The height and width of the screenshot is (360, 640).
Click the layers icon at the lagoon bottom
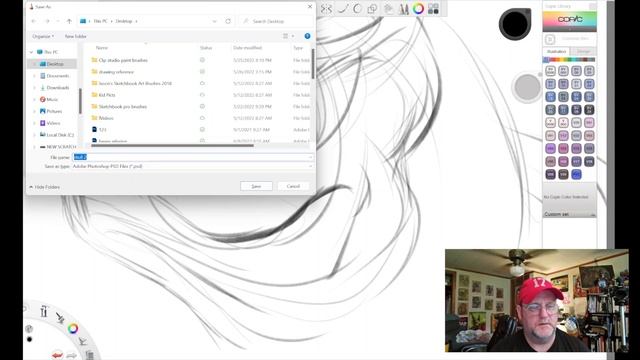click(89, 355)
